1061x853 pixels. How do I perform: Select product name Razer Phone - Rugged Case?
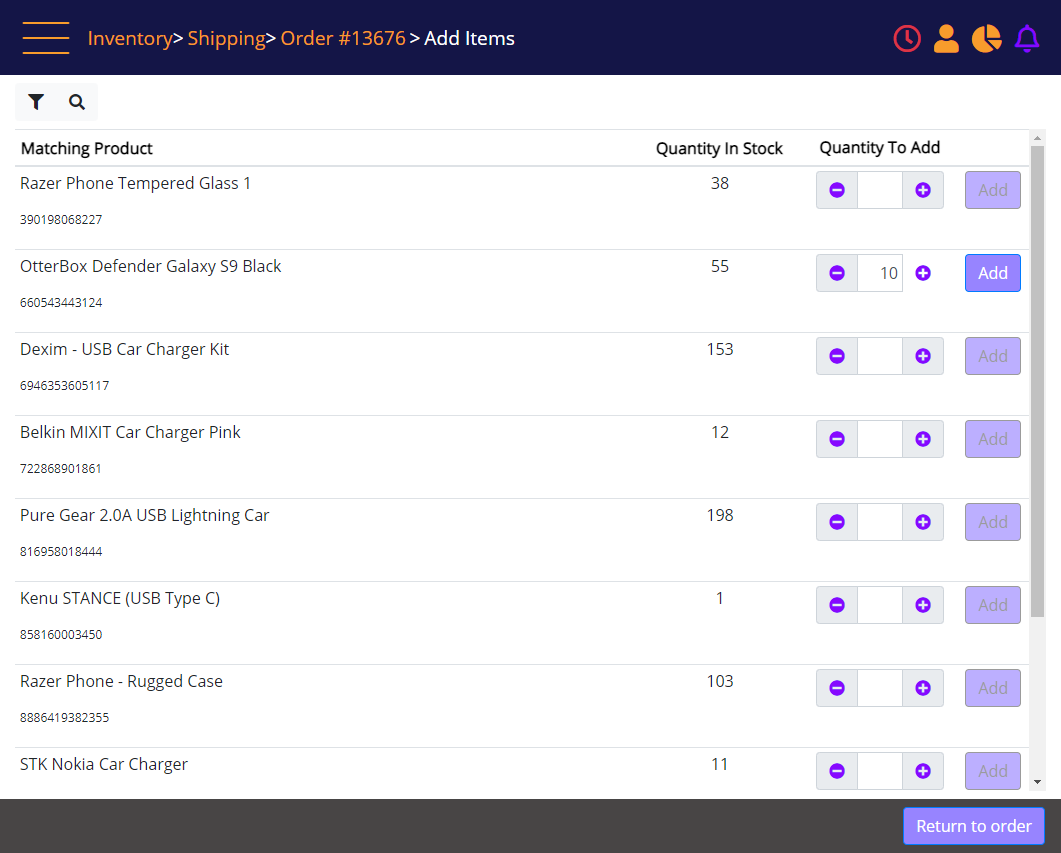121,681
